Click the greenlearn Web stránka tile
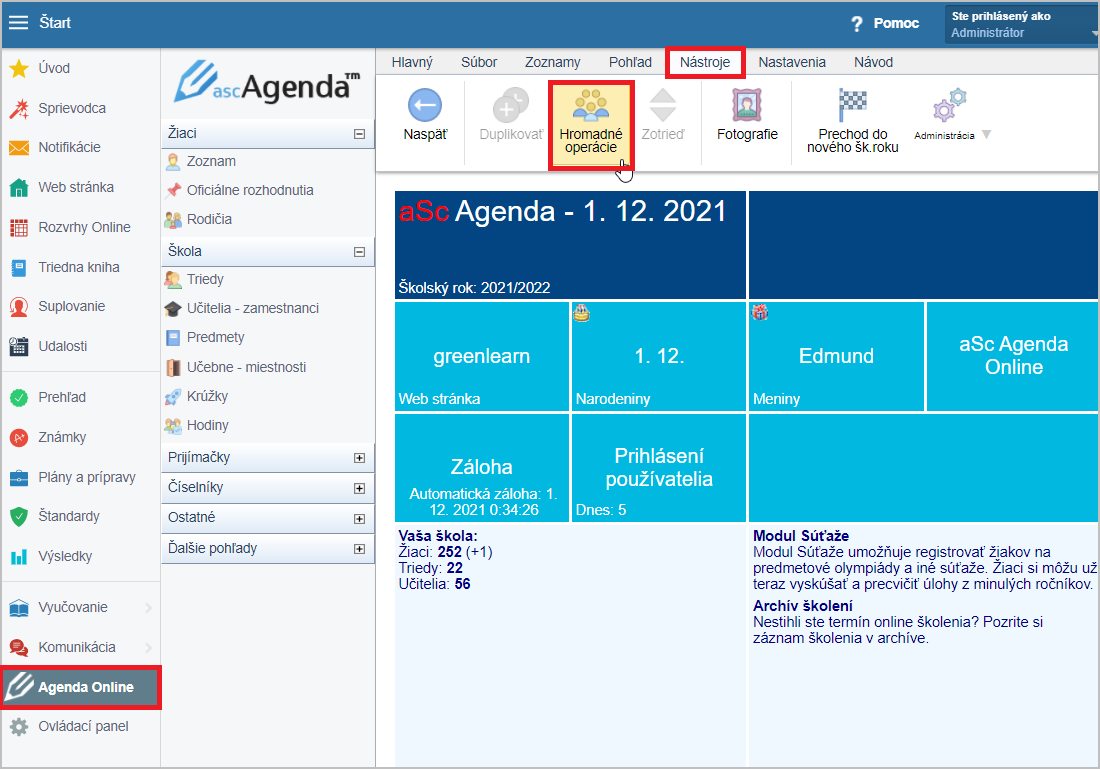 click(482, 356)
